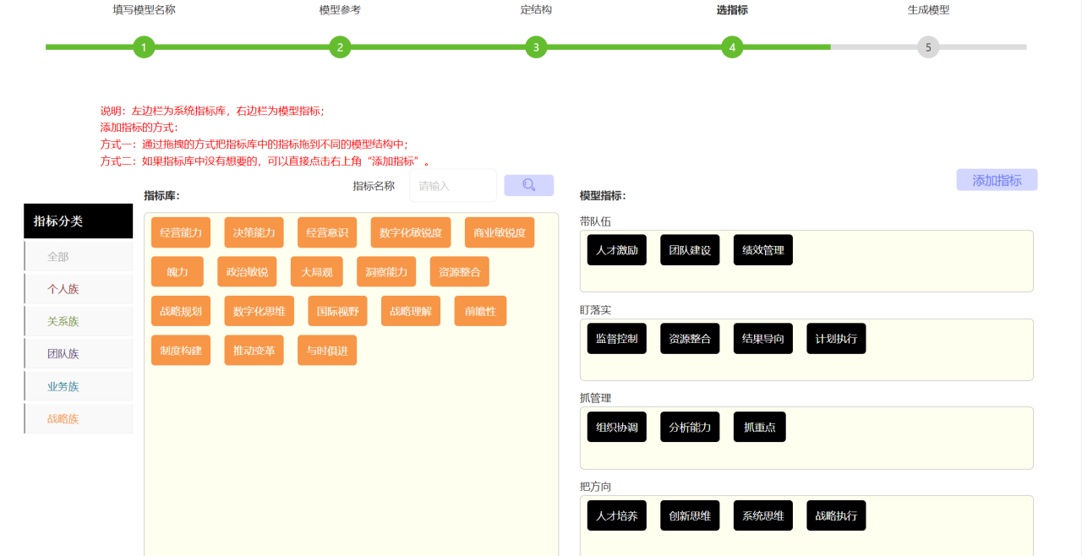
Task: Click the 数字化思维 indicator chip
Action: pos(259,311)
